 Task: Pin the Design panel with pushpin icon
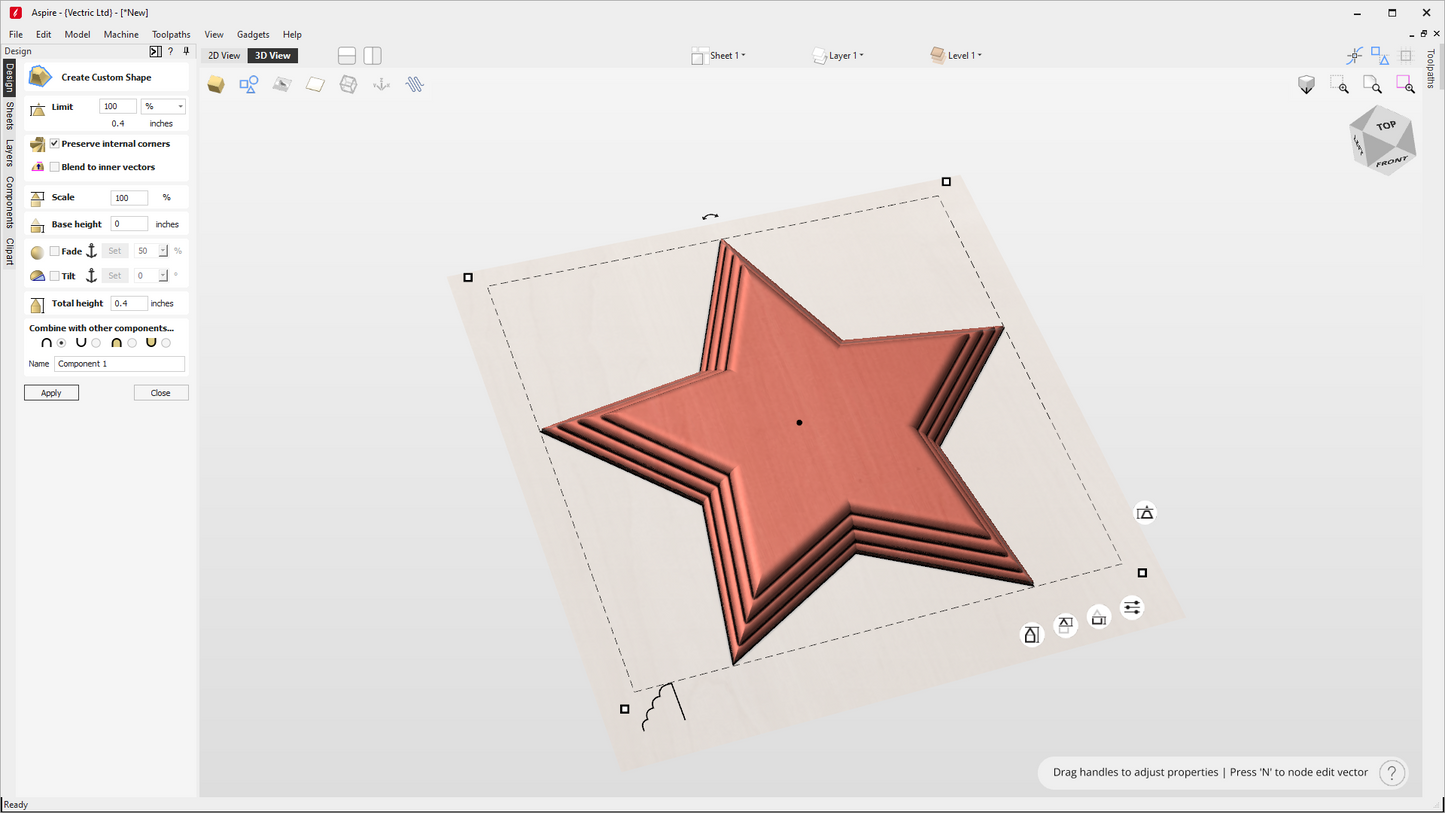[186, 51]
